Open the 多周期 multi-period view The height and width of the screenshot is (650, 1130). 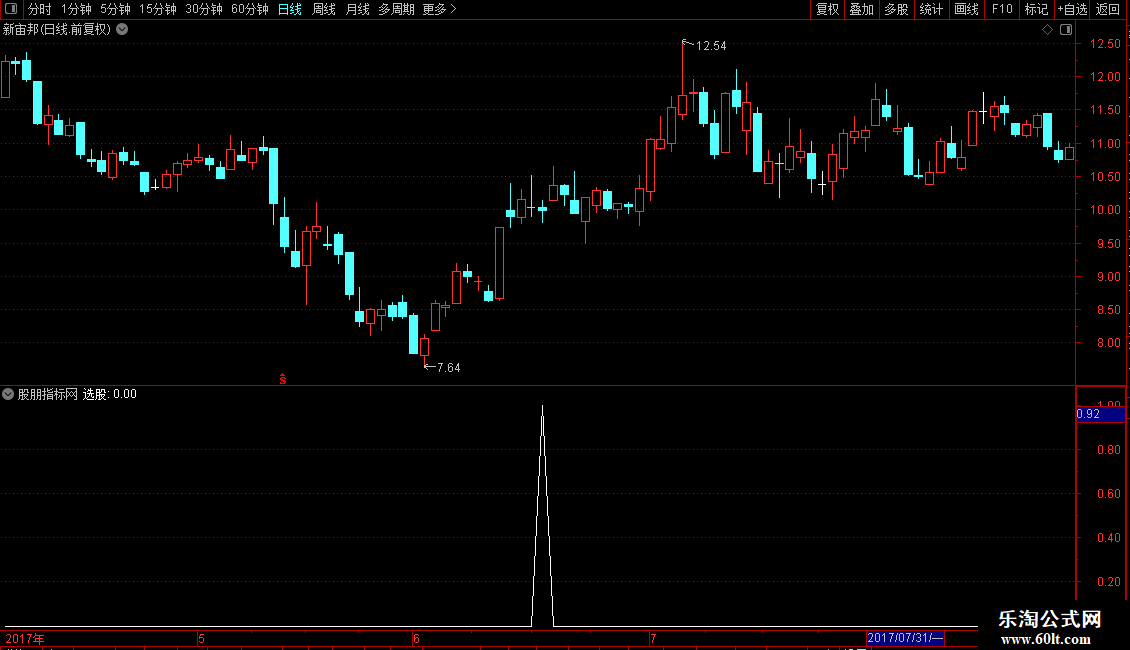pos(396,9)
